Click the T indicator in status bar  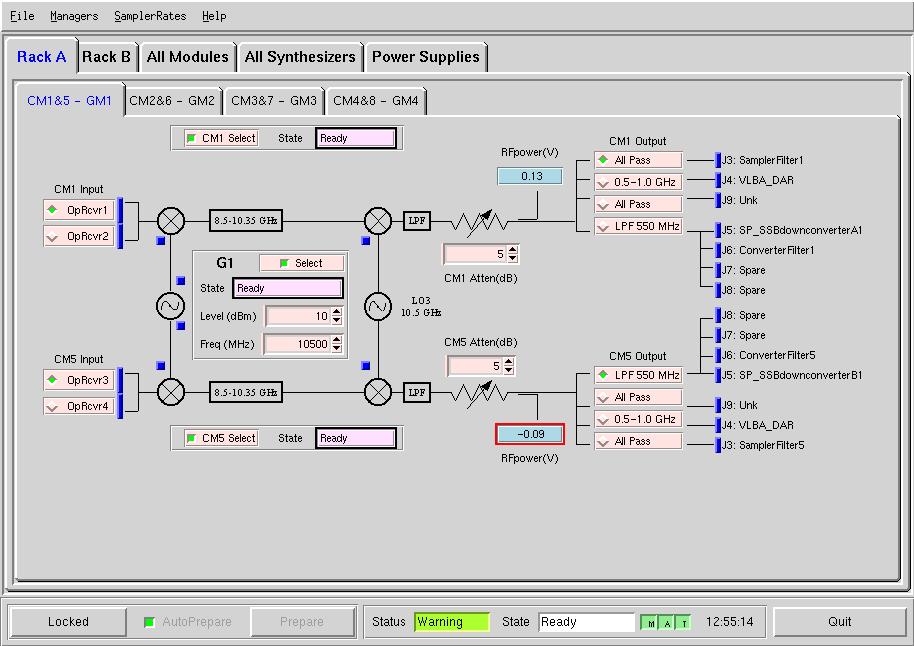click(x=684, y=623)
